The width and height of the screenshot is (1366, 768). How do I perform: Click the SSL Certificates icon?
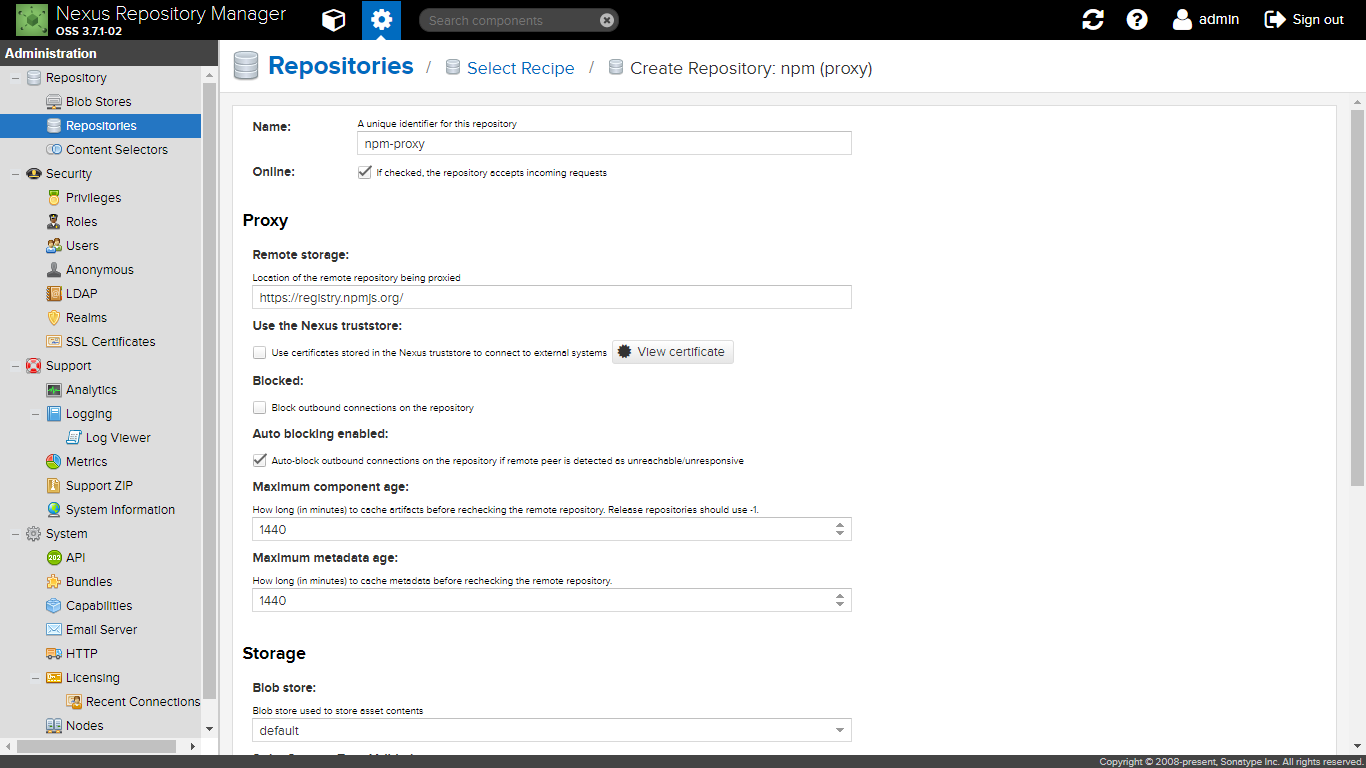54,342
